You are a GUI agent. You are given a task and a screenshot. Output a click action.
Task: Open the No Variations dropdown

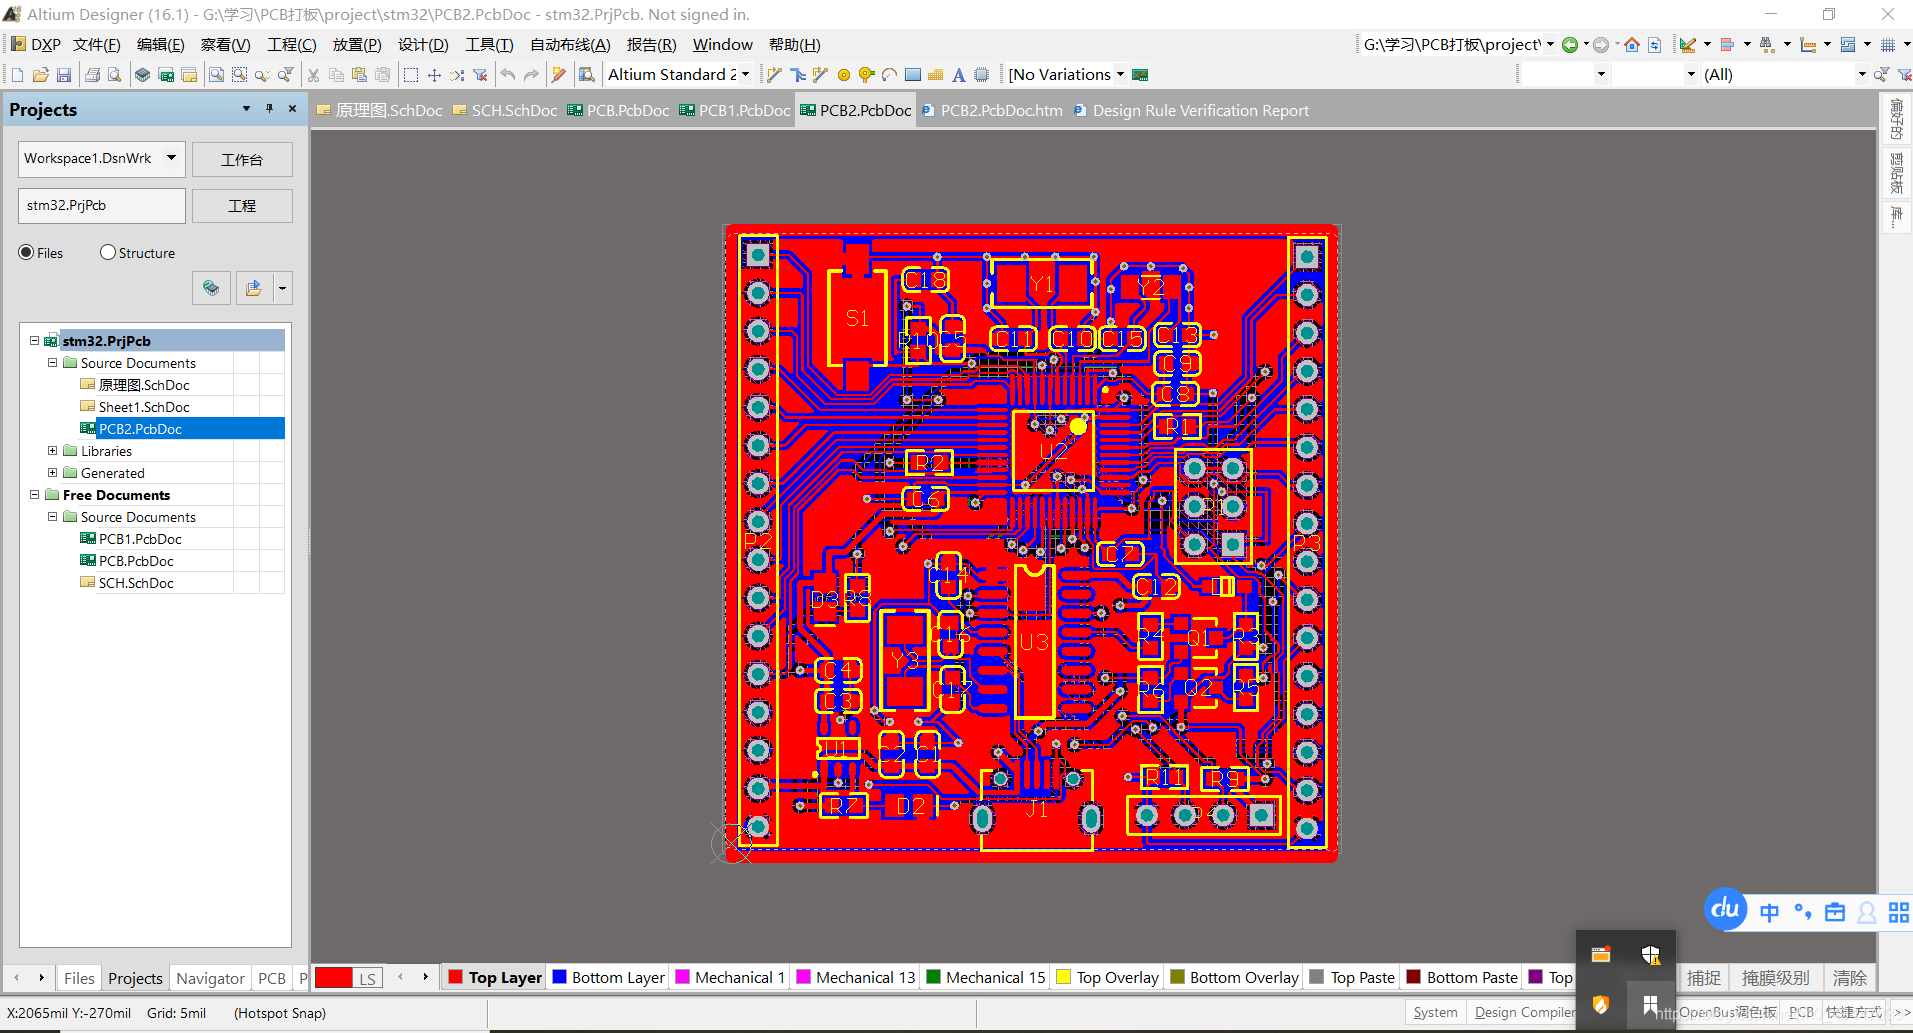[x=1120, y=75]
